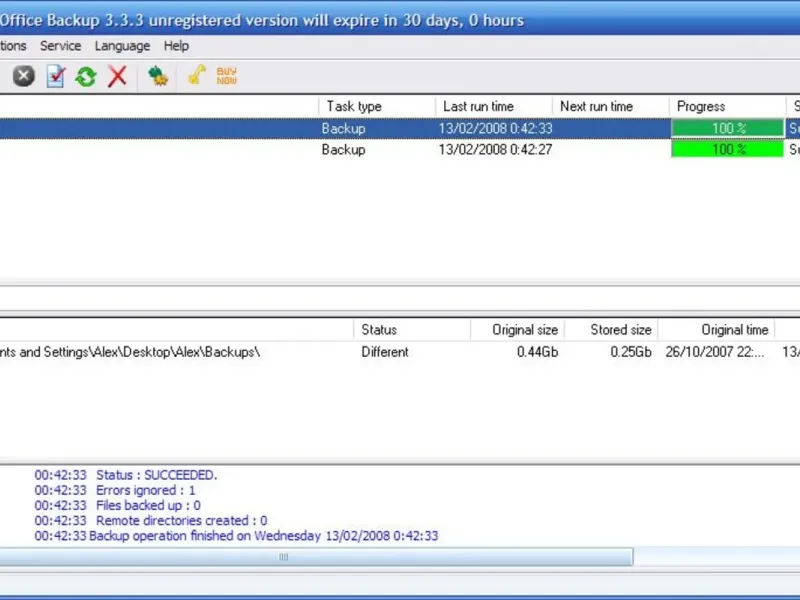Screen dimensions: 800x600
Task: Click the Progress column header
Action: point(728,106)
